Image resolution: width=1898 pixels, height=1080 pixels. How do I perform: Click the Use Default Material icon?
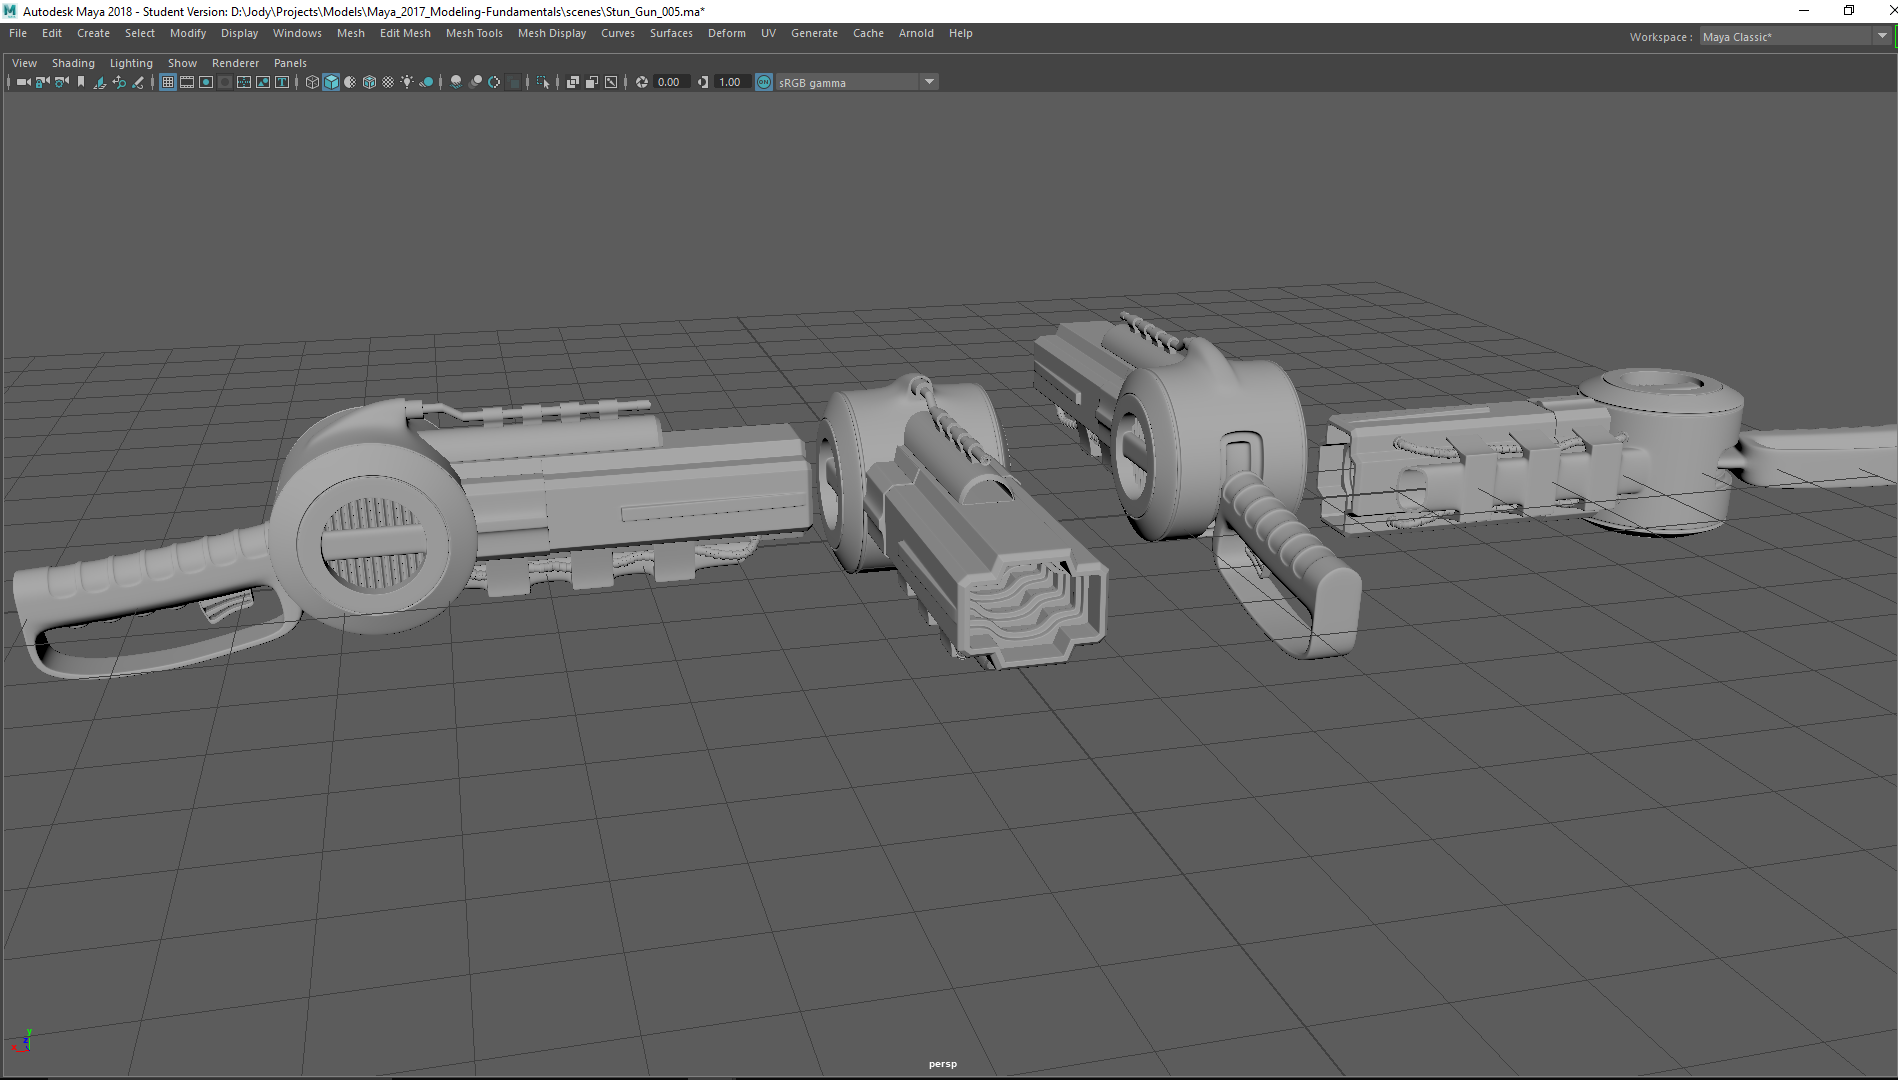tap(350, 82)
